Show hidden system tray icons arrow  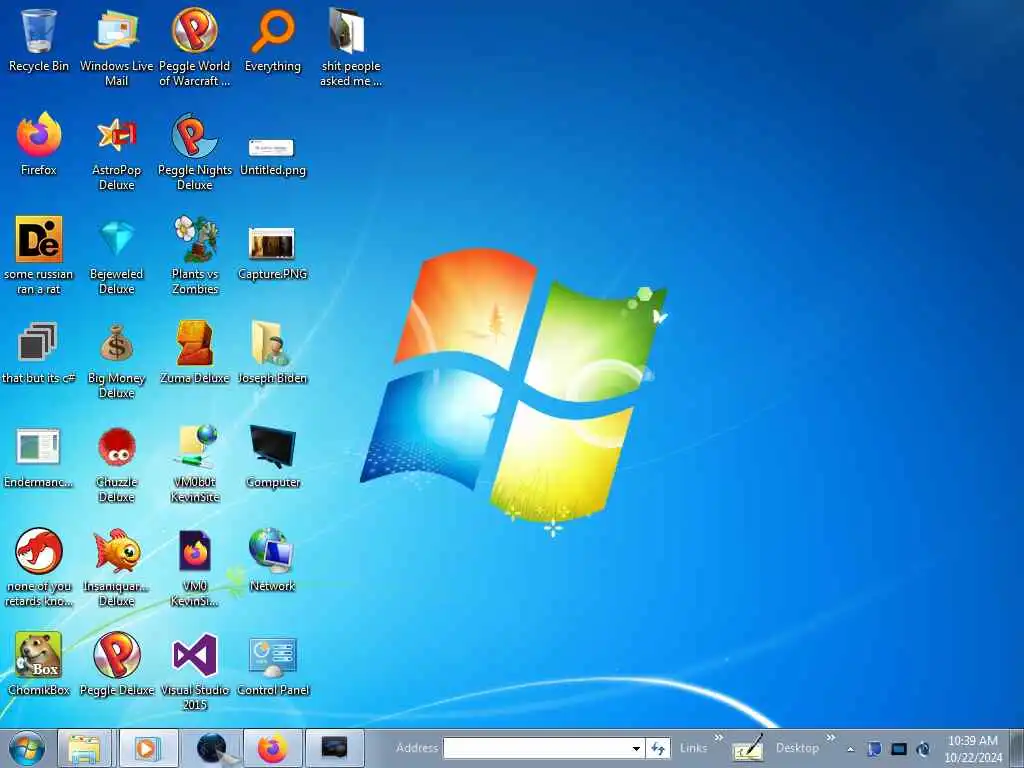(851, 750)
